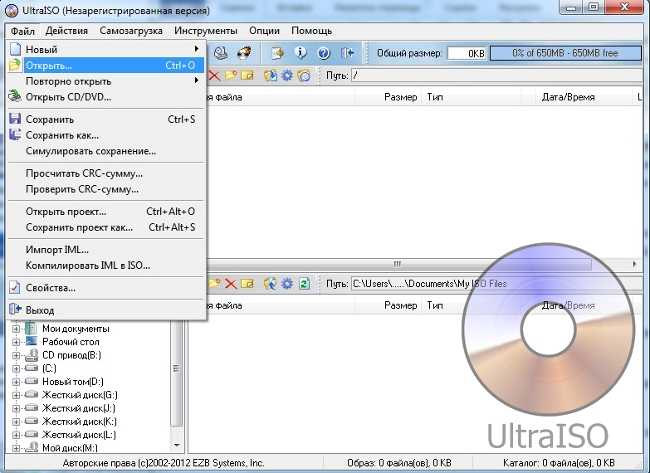Click the checklist icon beside Свойства...
650x473 pixels.
coord(15,287)
